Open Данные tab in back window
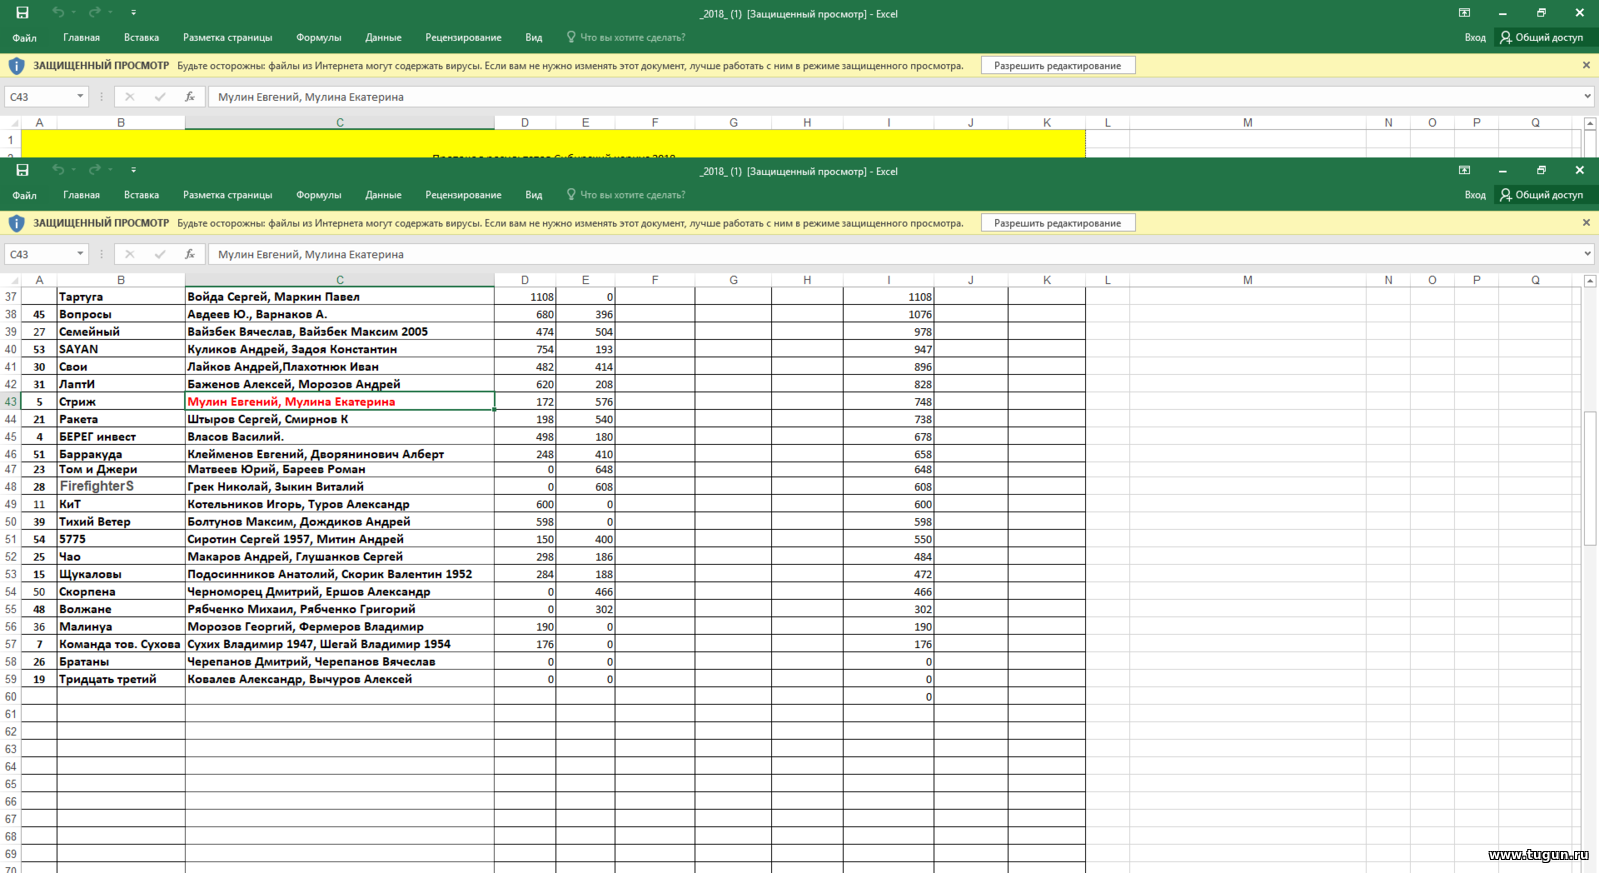1599x873 pixels. coord(383,38)
